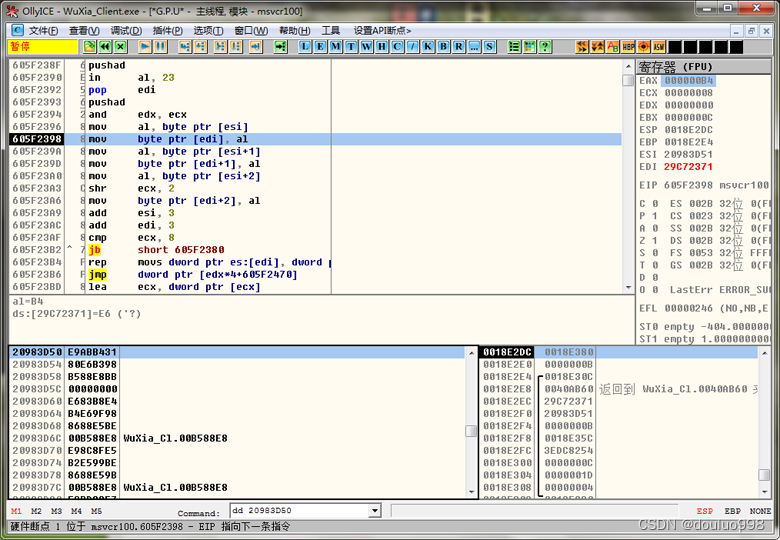Click the Step into toolbar icon
This screenshot has width=780, height=540.
(x=185, y=47)
